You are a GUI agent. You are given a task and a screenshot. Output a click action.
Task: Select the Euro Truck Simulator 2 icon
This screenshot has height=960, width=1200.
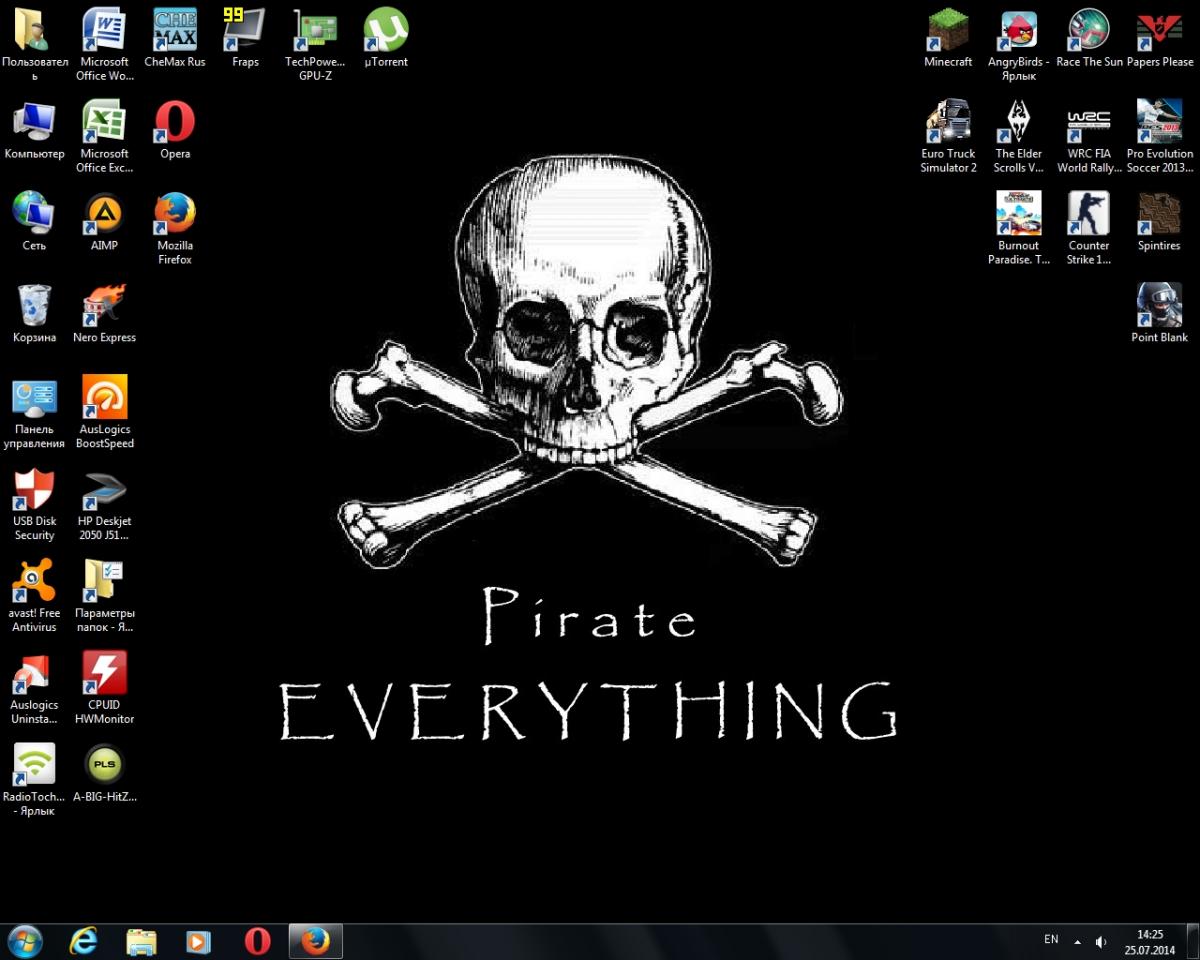click(948, 124)
